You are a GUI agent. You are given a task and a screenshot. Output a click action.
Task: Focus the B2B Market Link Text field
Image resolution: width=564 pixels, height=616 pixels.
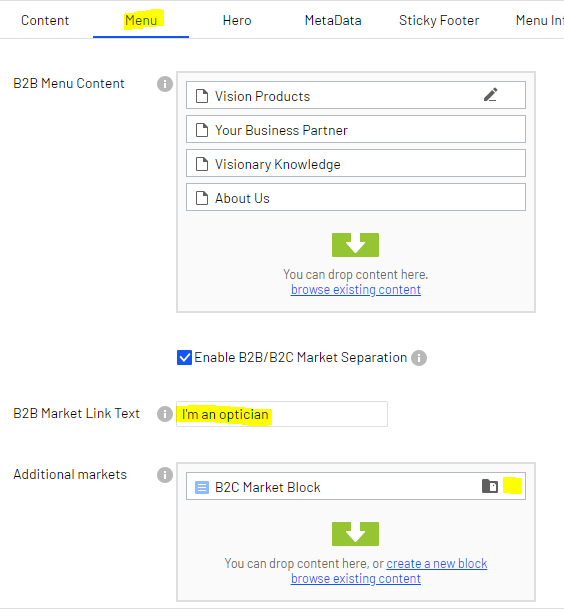pyautogui.click(x=282, y=414)
